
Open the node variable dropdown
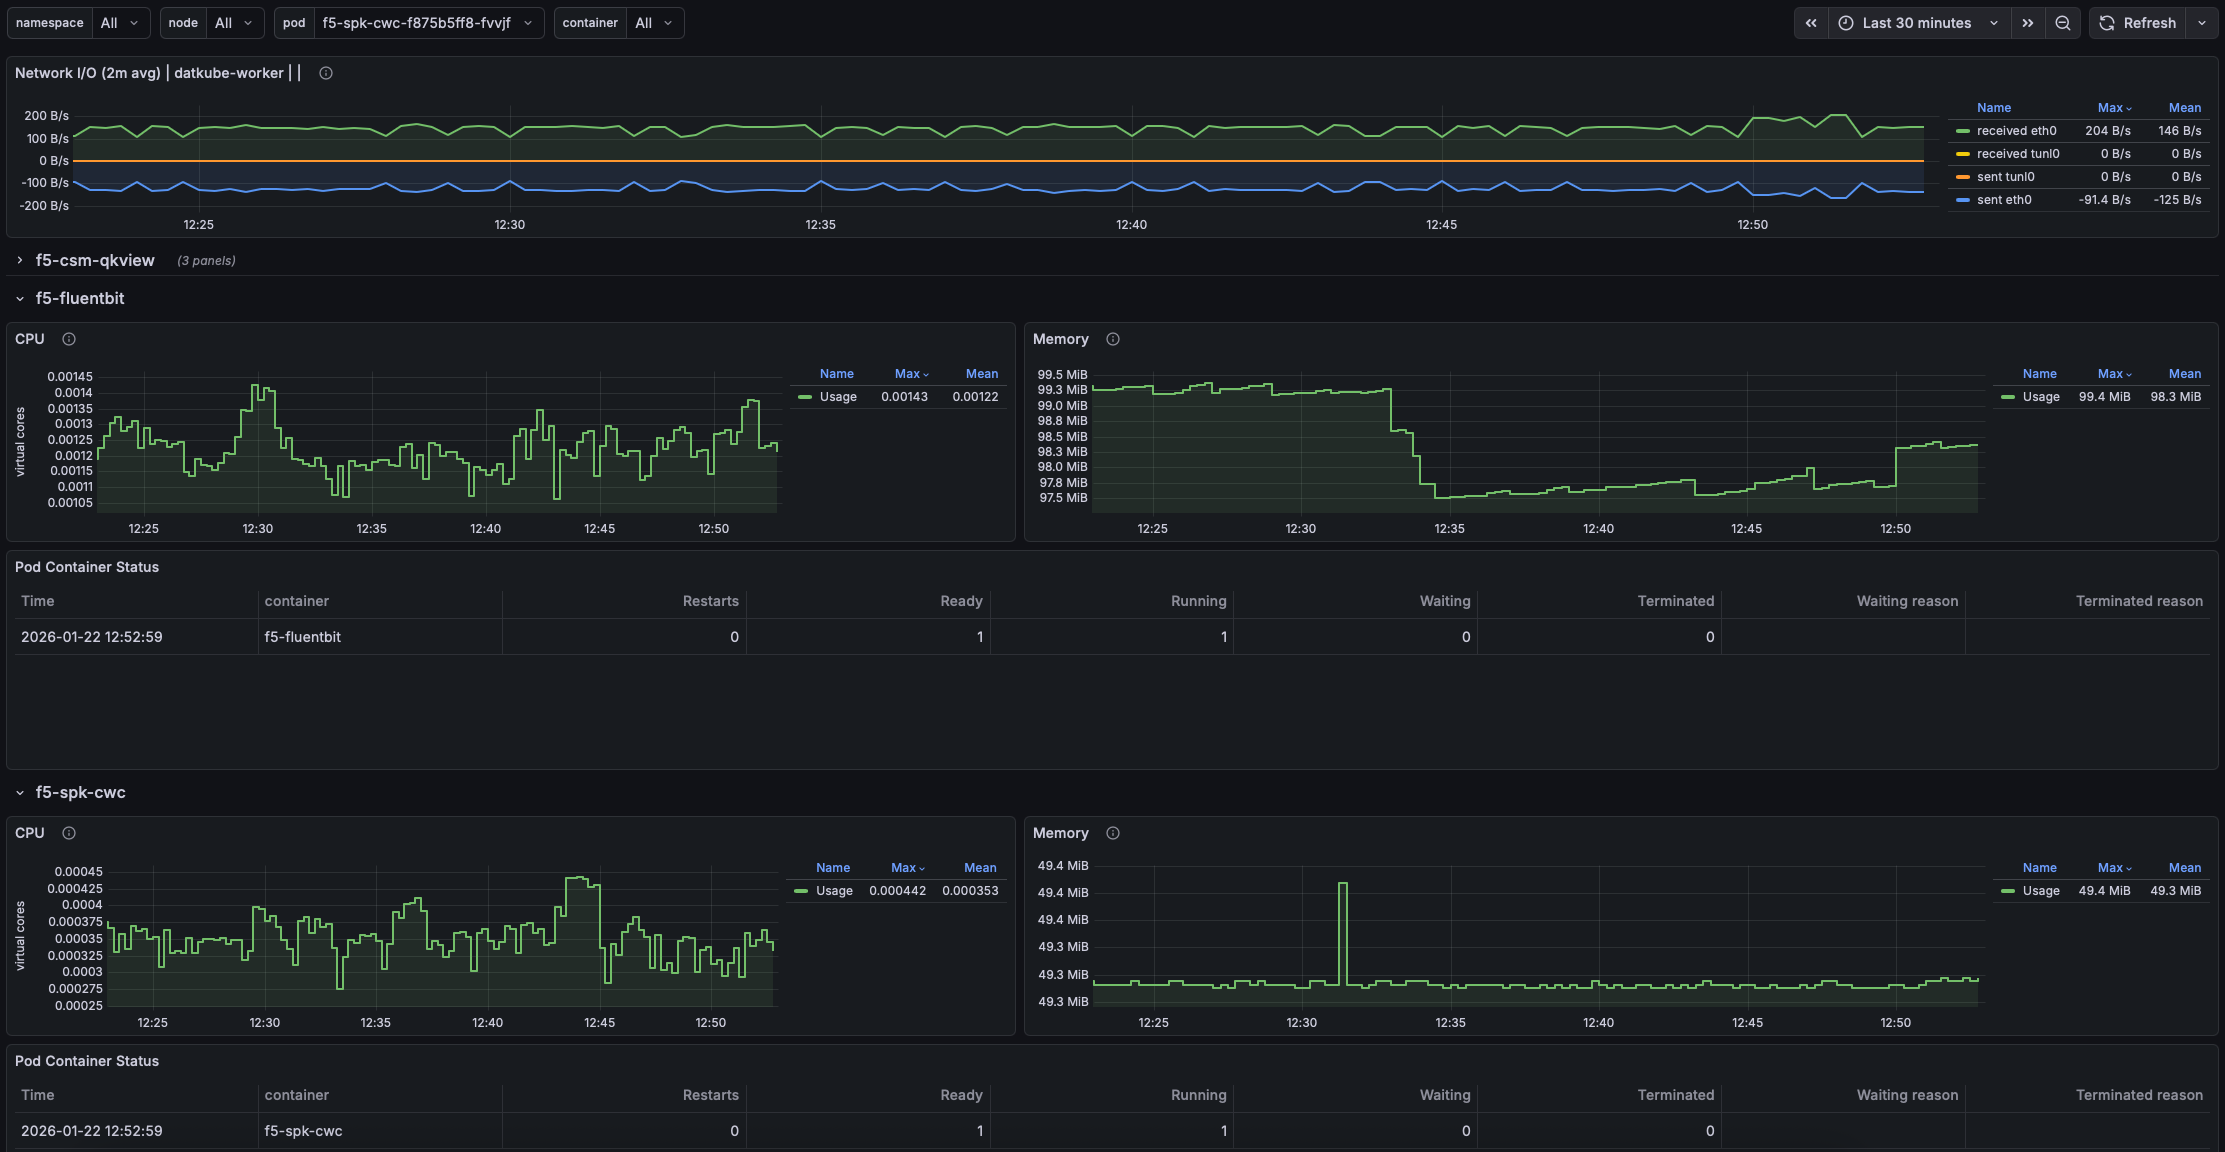(x=235, y=23)
